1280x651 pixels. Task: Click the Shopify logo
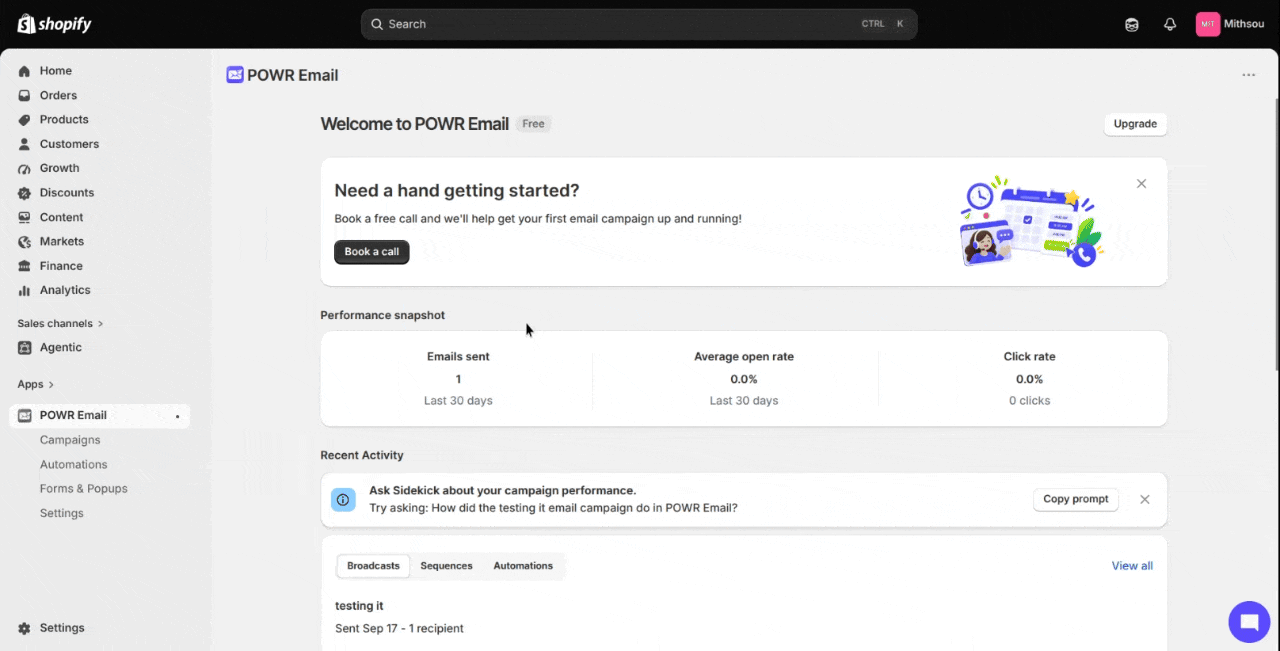[54, 24]
